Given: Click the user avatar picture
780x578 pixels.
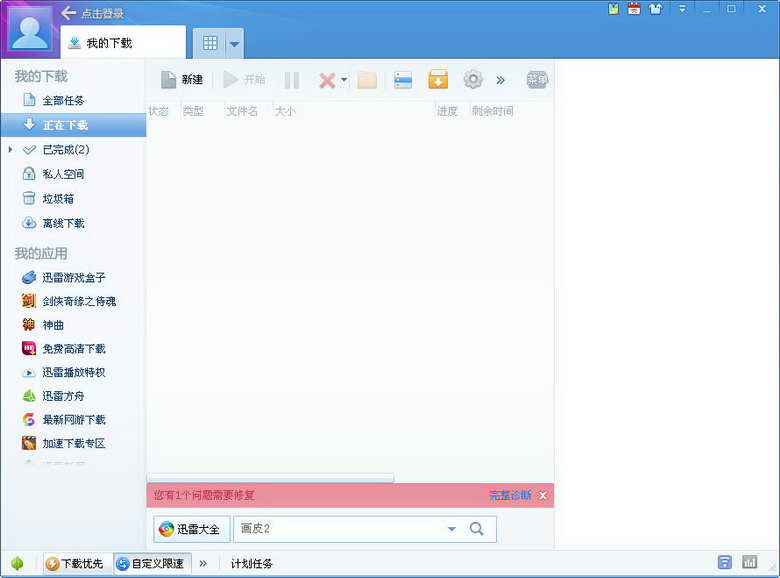Looking at the screenshot, I should coord(30,29).
